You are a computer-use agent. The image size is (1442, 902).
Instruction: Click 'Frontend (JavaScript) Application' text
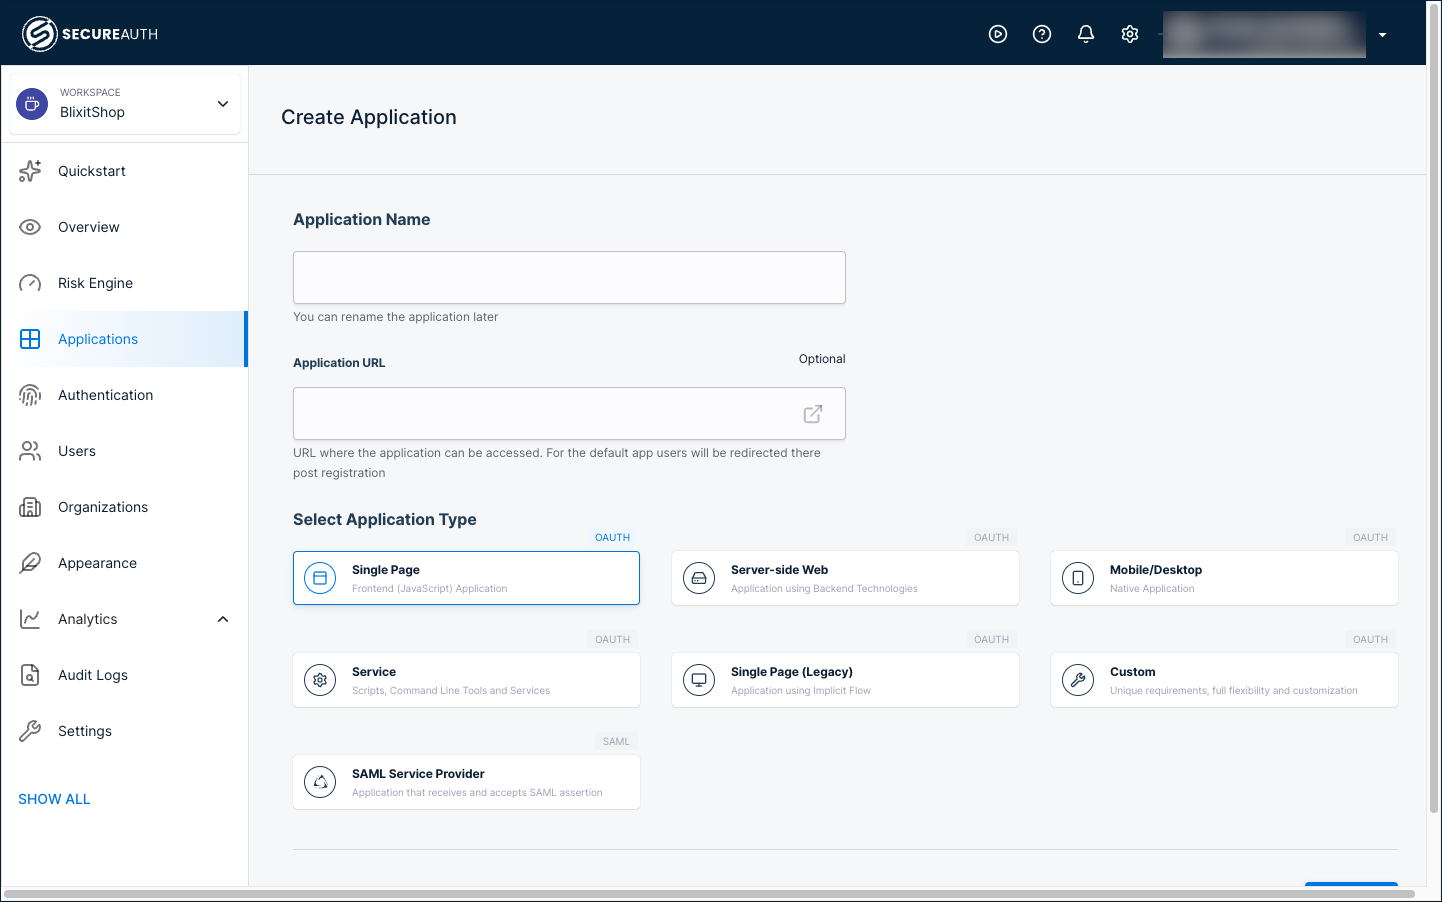[430, 589]
